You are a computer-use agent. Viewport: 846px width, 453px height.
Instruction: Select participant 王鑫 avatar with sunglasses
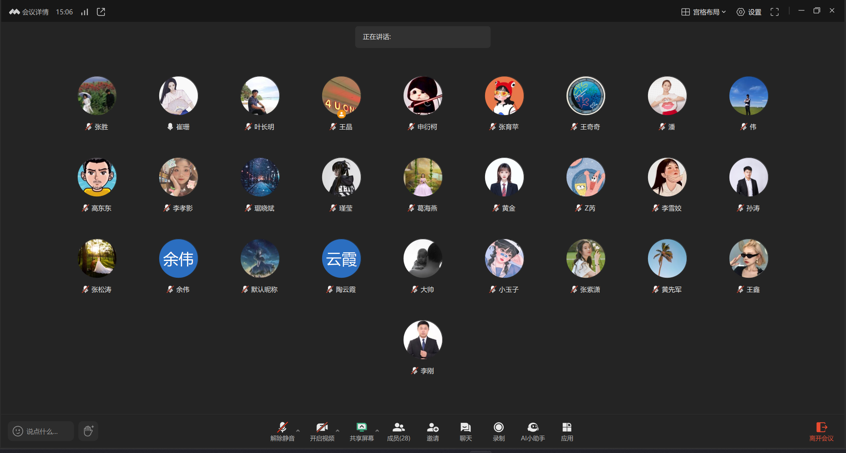click(x=749, y=258)
